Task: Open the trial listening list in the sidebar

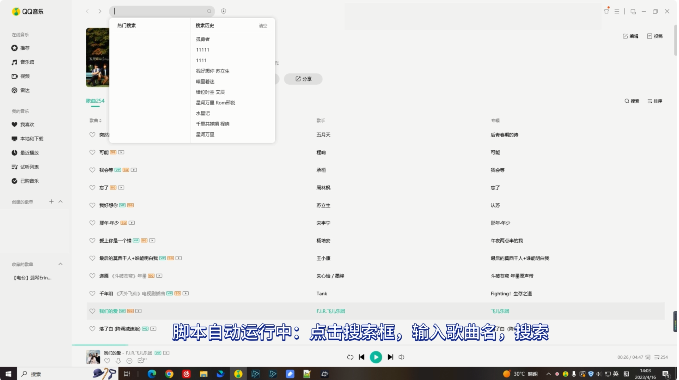Action: coord(25,167)
